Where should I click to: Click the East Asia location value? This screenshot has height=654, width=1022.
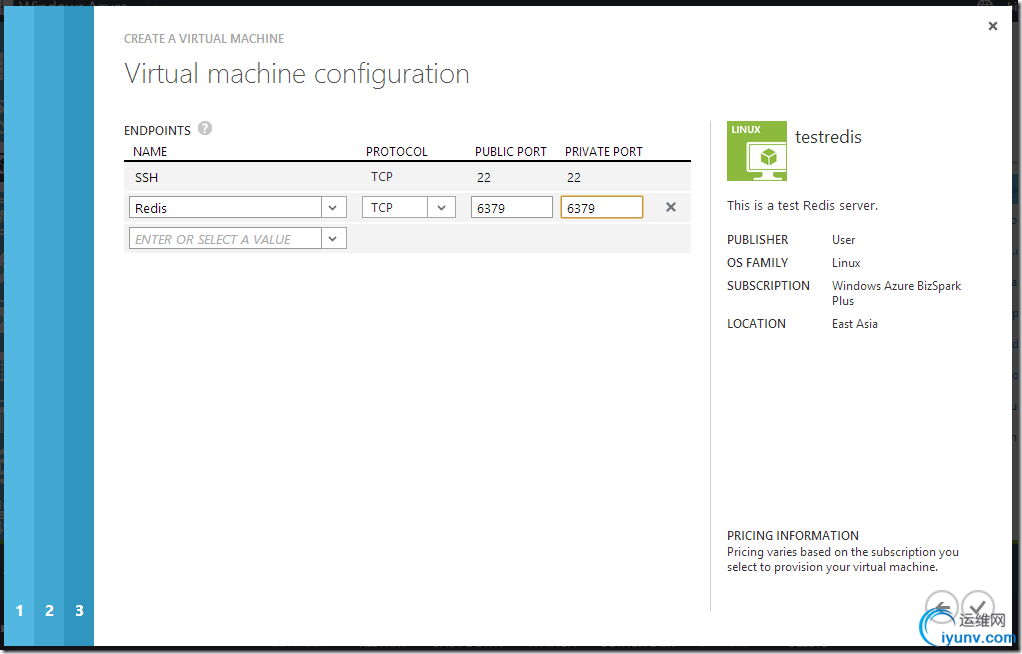(x=854, y=323)
